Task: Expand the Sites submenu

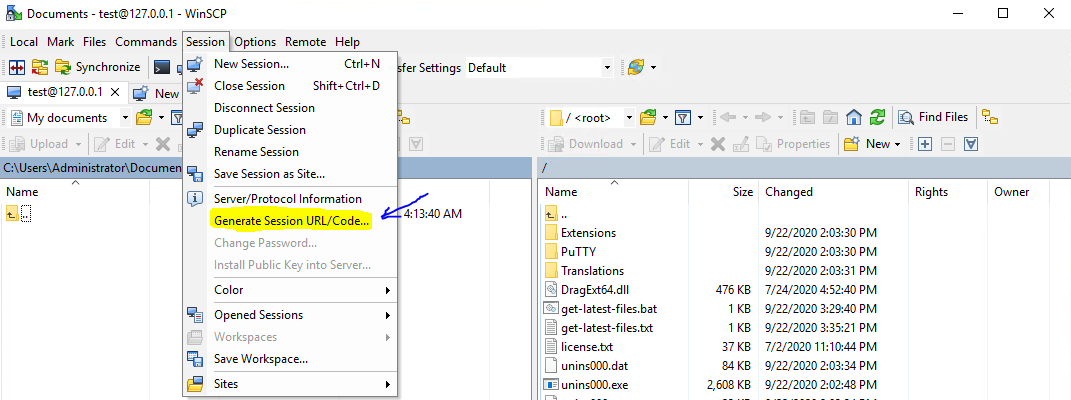Action: tap(290, 383)
